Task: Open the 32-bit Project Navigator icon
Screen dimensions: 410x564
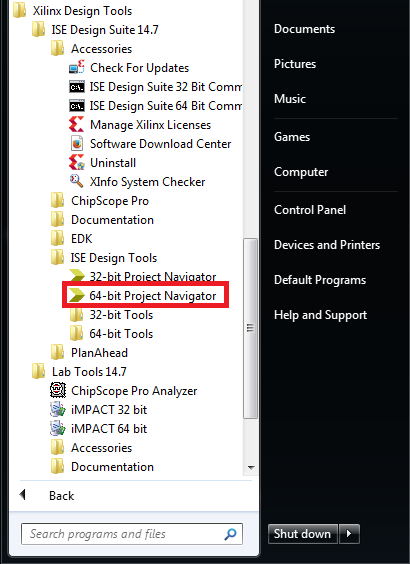Action: [77, 276]
